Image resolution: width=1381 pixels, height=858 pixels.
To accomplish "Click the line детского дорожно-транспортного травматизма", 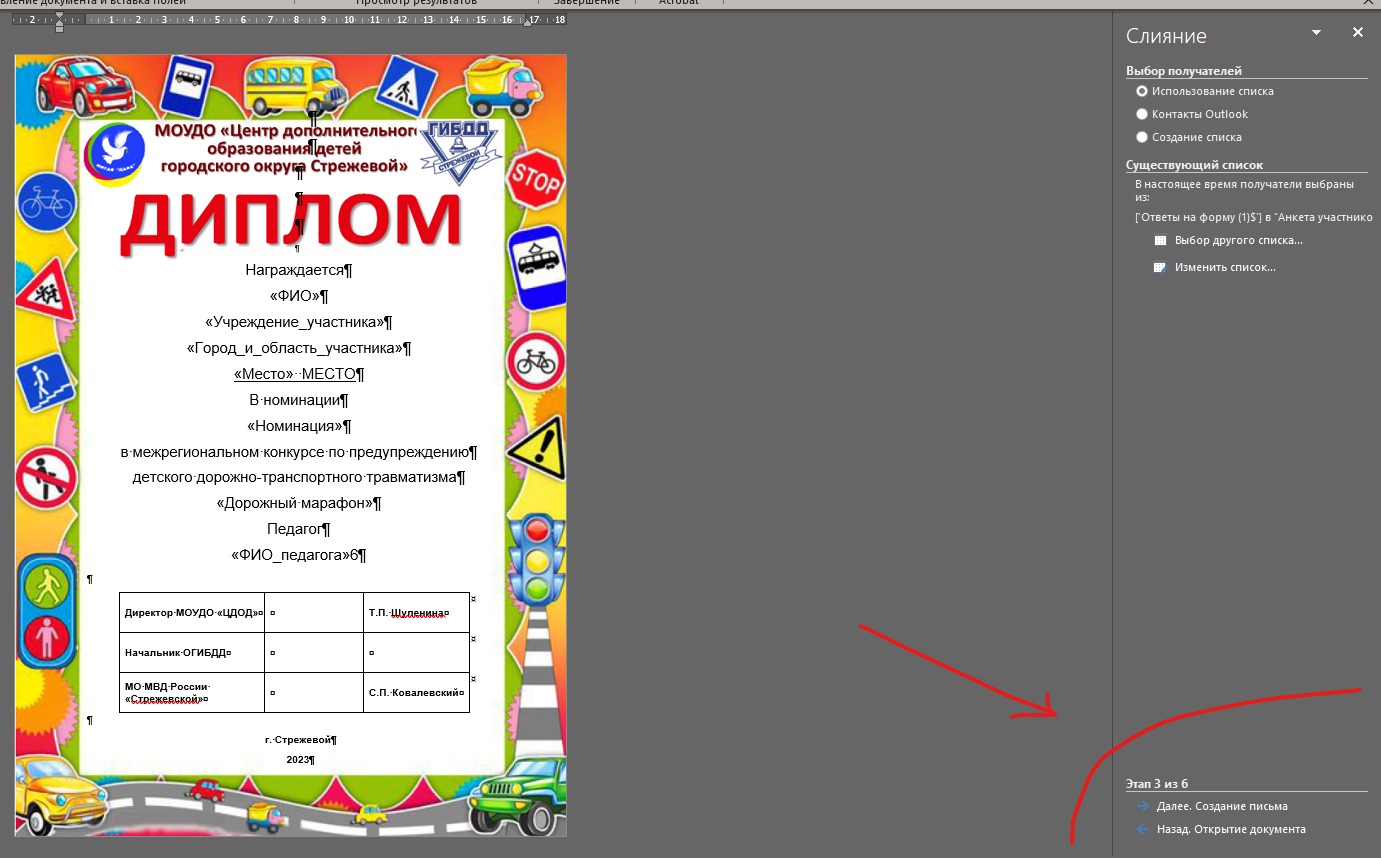I will coord(294,477).
